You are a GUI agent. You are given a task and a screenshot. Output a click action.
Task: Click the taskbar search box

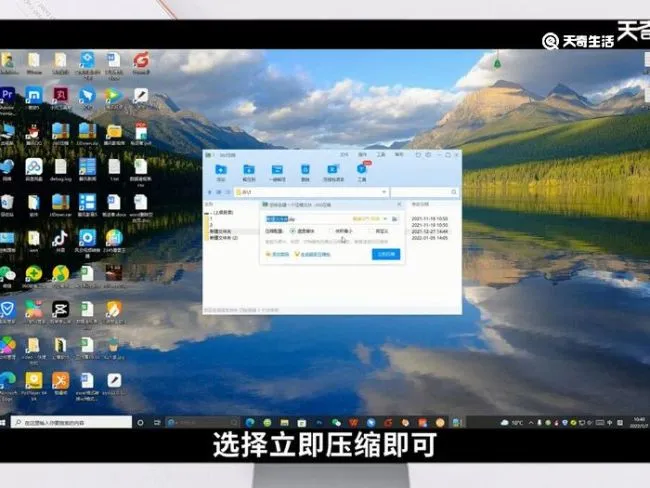point(71,422)
